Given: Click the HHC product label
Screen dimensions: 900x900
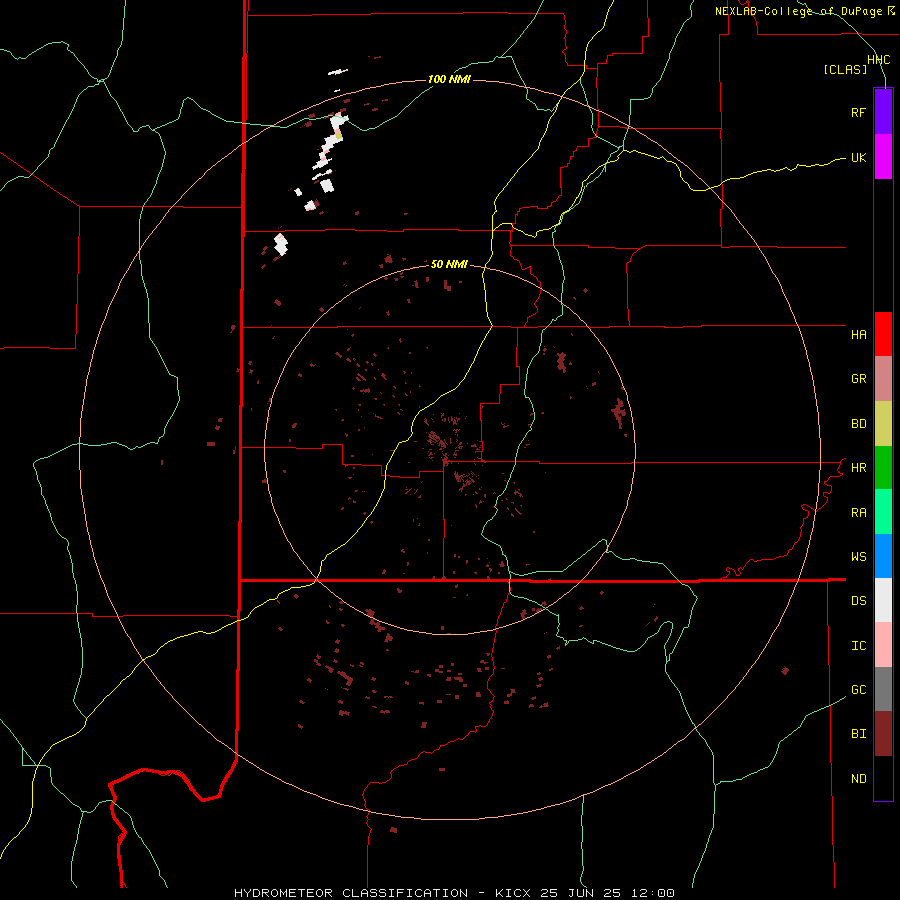Looking at the screenshot, I should click(878, 60).
